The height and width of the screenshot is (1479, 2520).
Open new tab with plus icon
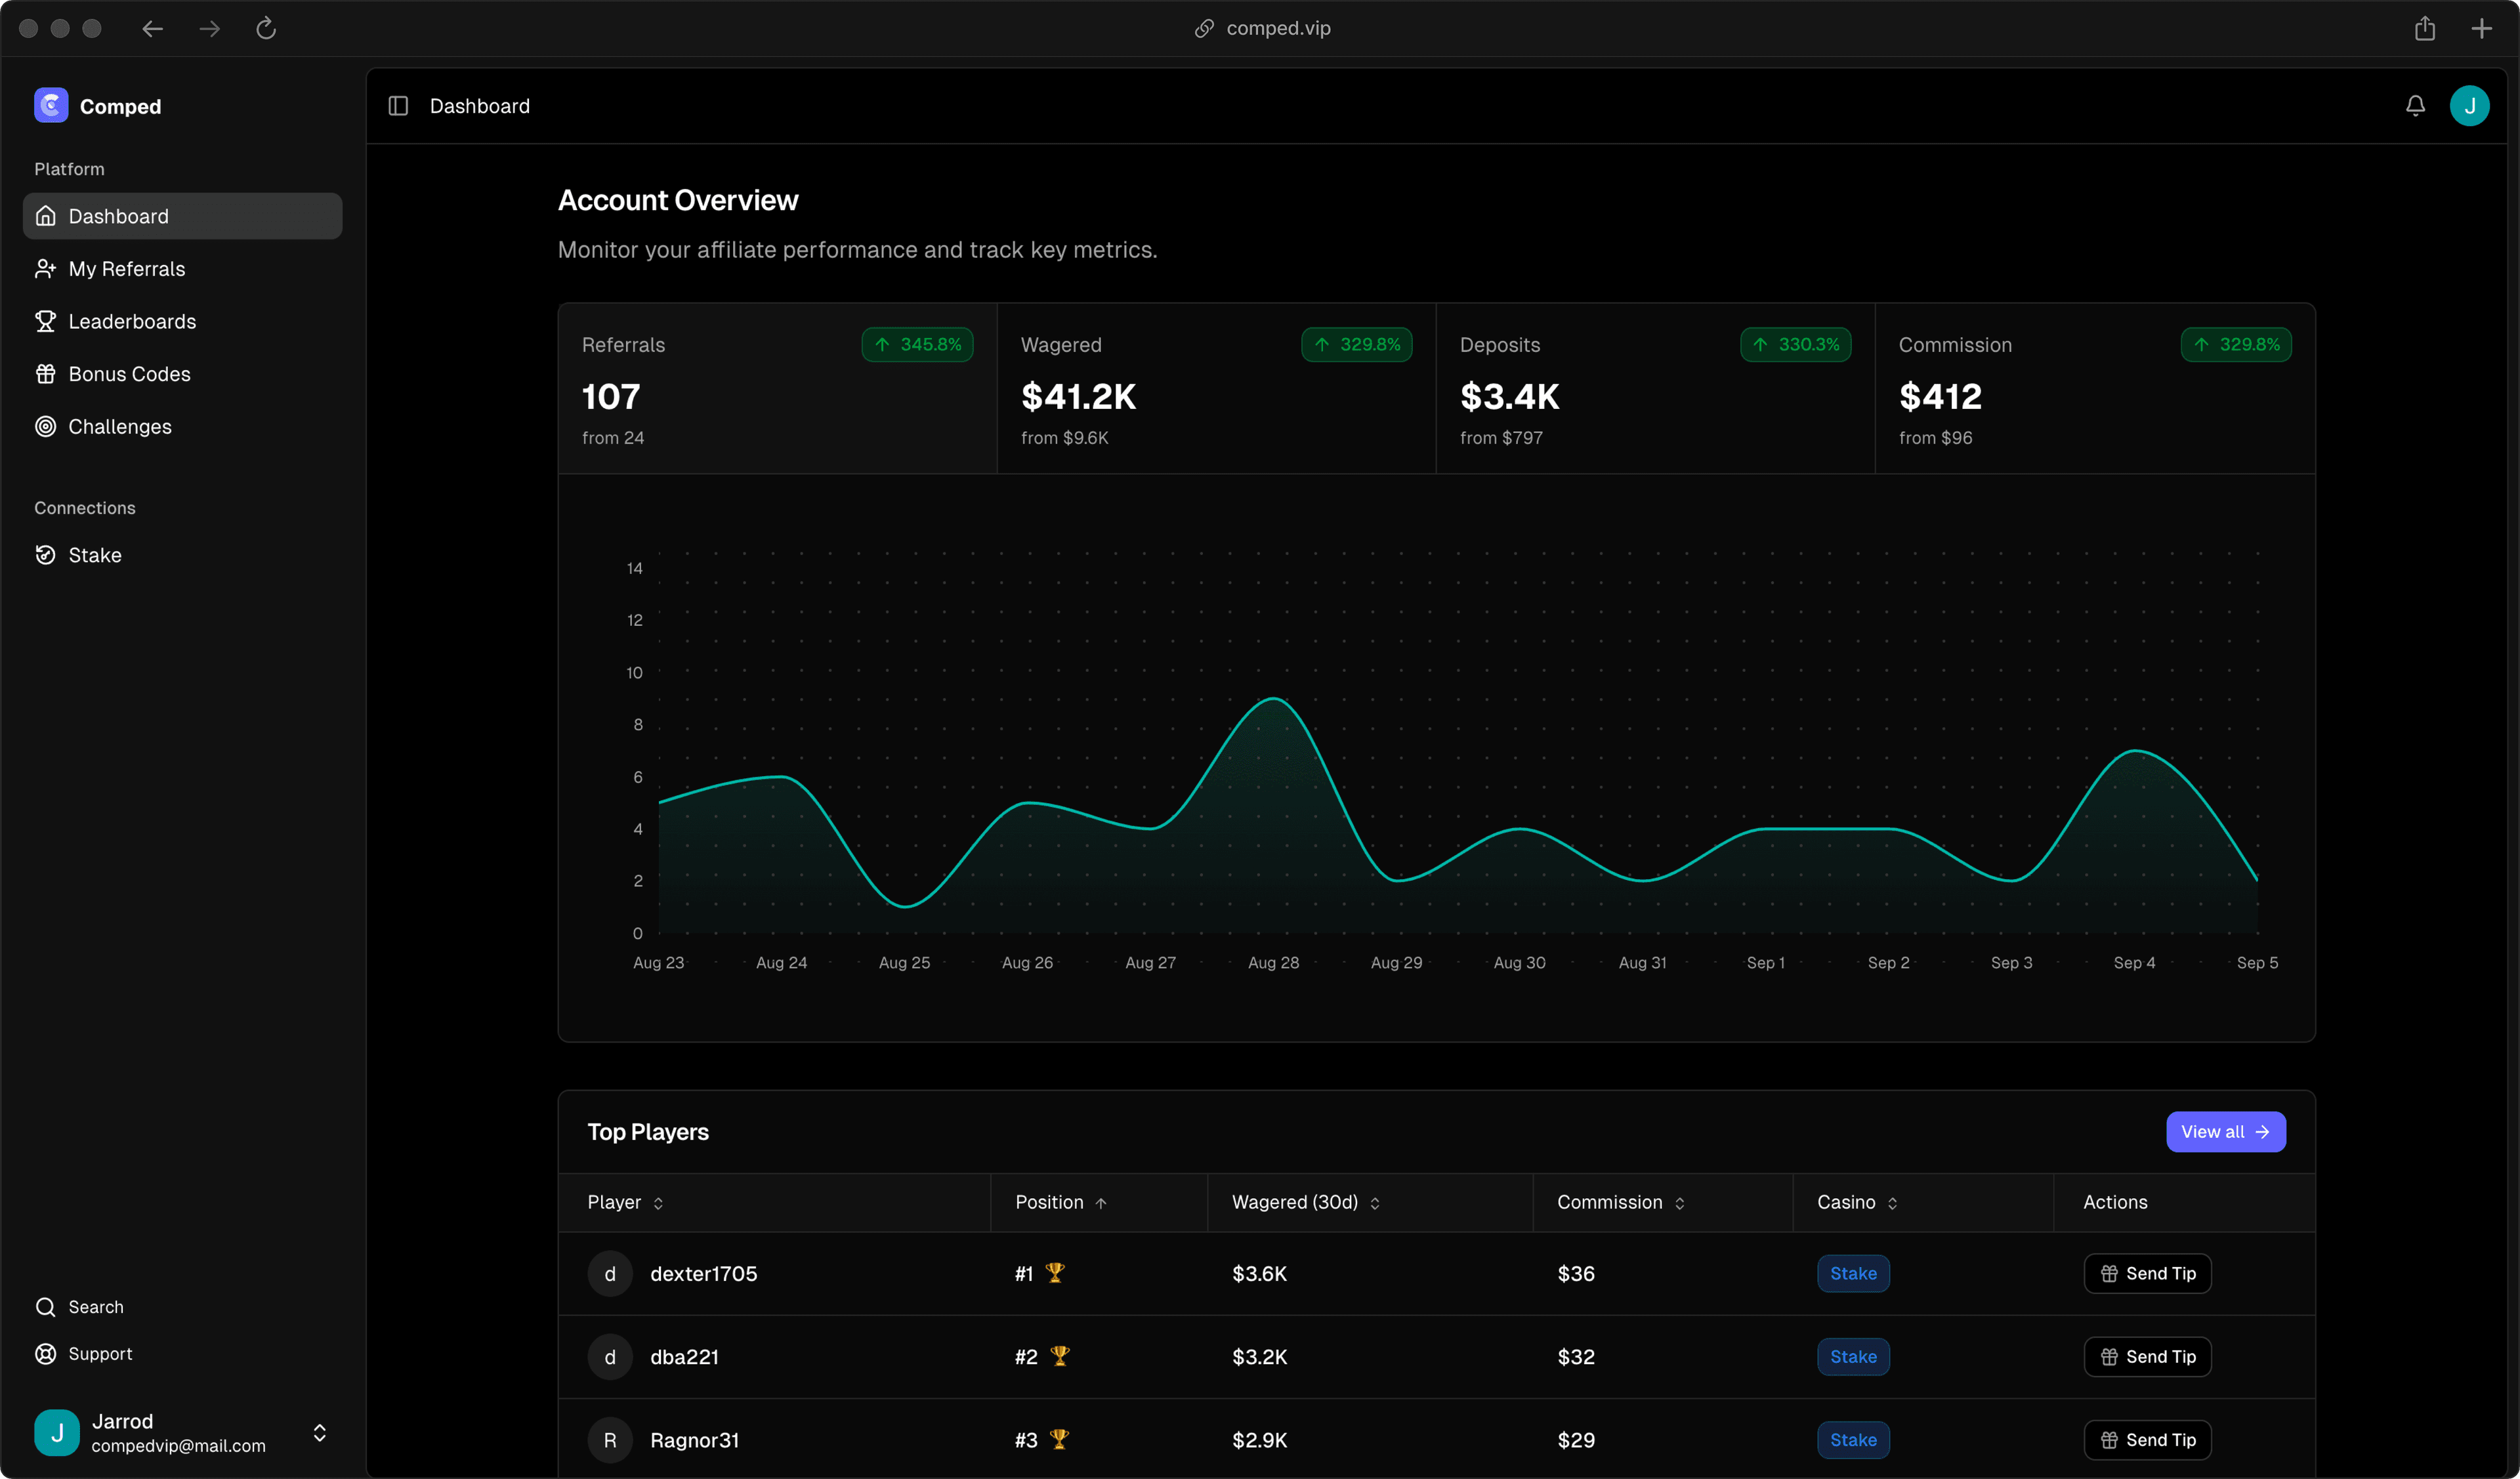point(2482,29)
